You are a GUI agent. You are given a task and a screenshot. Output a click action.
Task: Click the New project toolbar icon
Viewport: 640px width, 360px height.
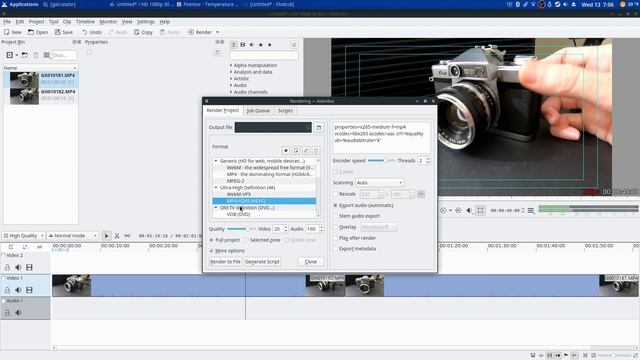[x=12, y=32]
